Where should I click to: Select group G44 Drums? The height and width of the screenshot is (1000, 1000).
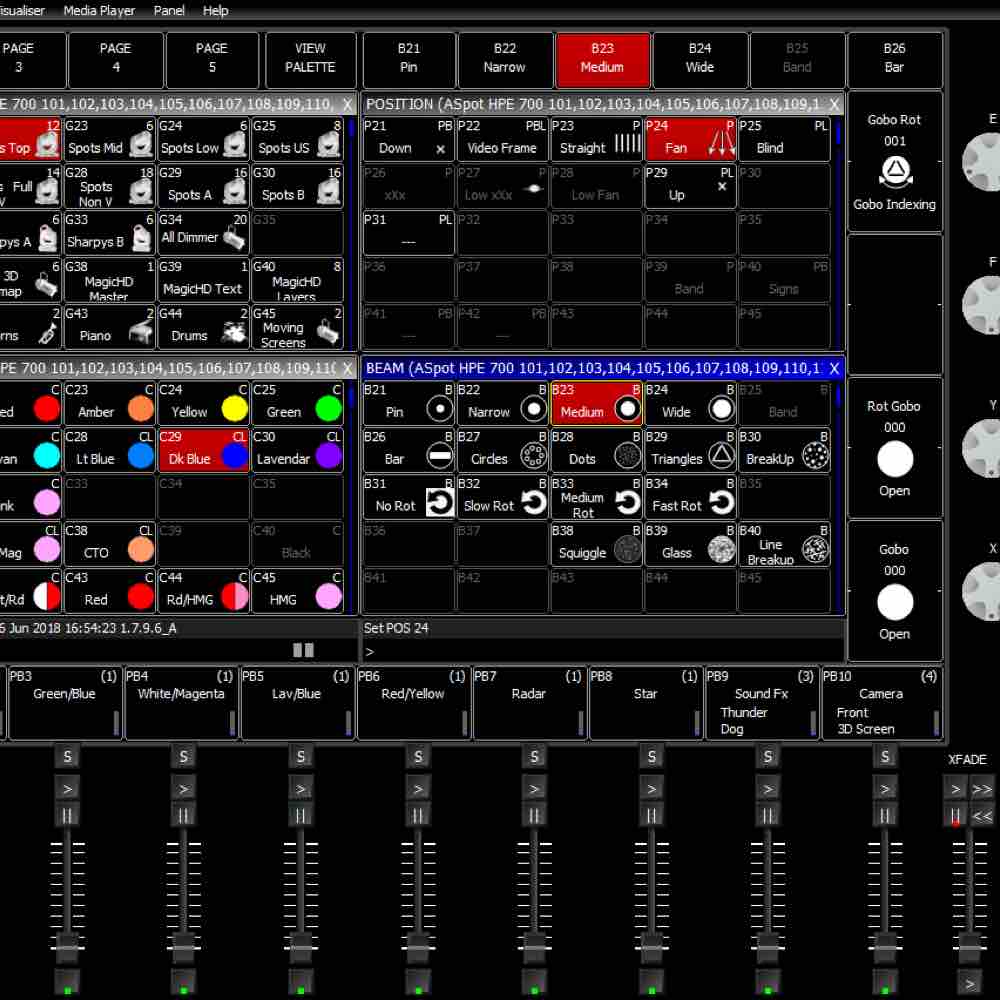point(203,327)
